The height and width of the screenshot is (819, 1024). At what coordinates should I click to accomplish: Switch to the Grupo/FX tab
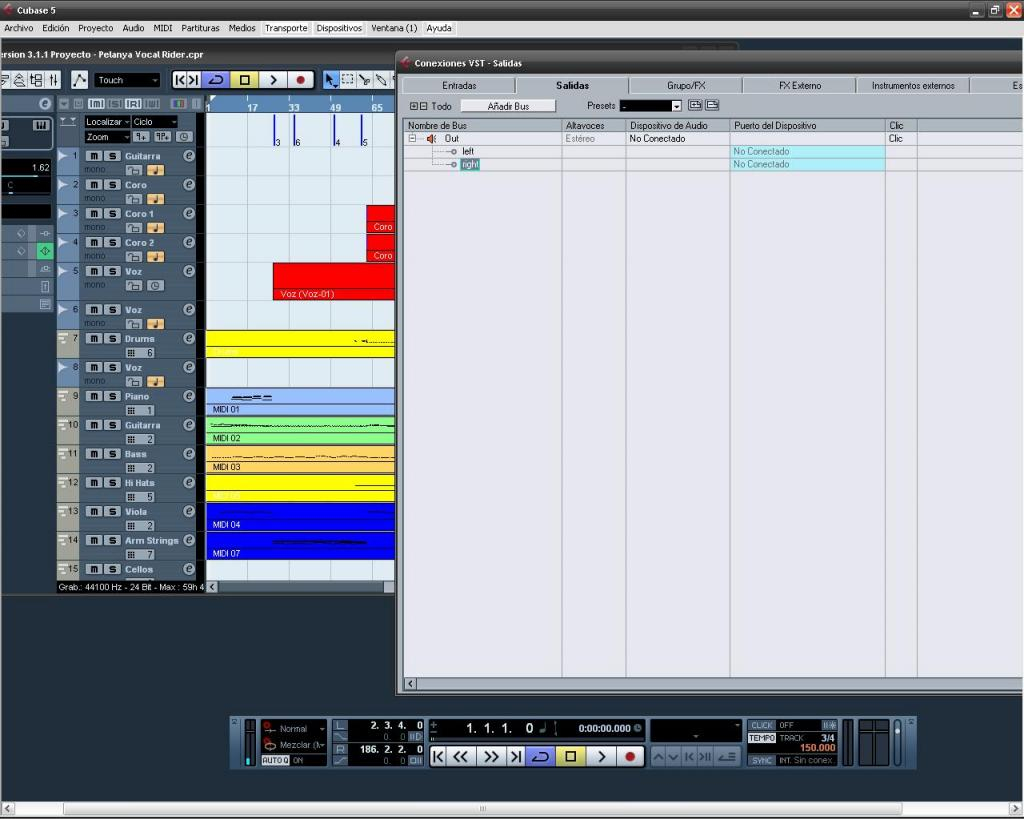(x=686, y=86)
